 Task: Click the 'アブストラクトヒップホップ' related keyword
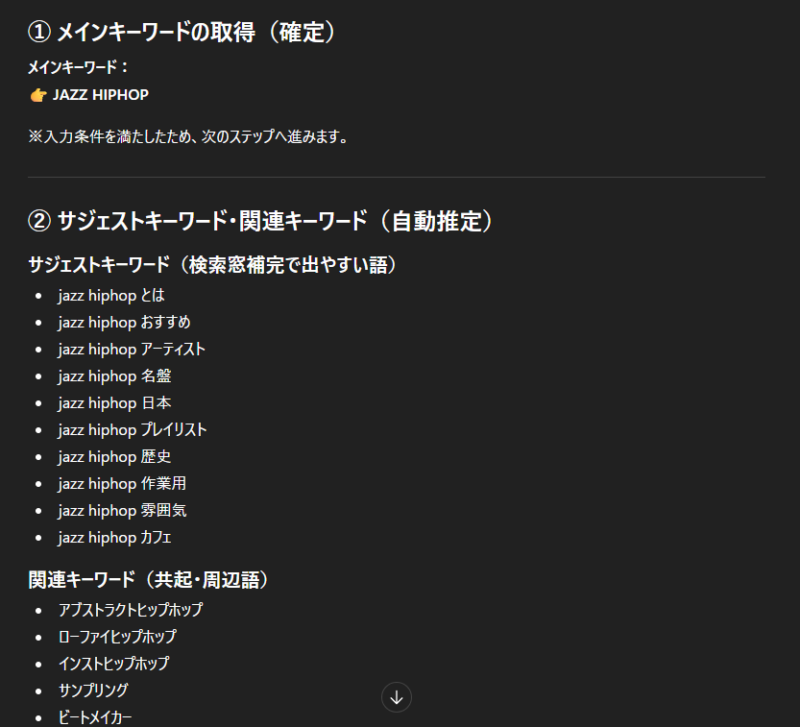(131, 609)
